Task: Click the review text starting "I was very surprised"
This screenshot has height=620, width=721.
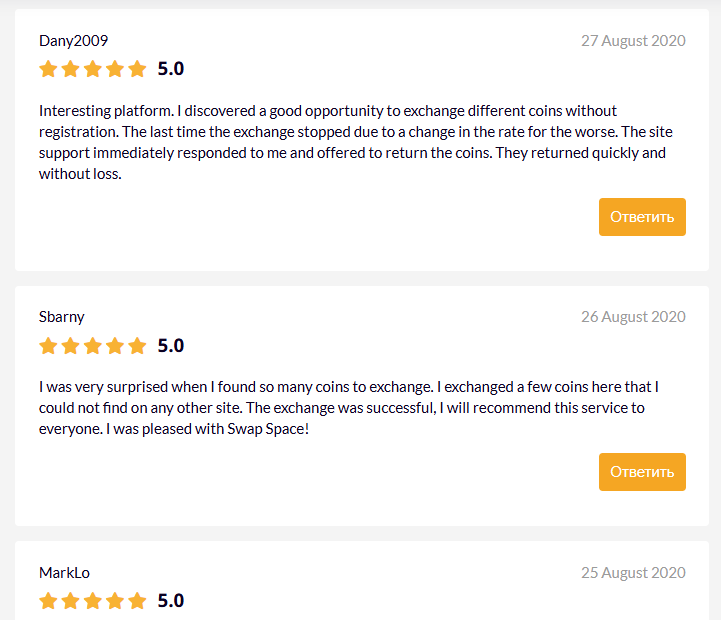Action: (348, 408)
